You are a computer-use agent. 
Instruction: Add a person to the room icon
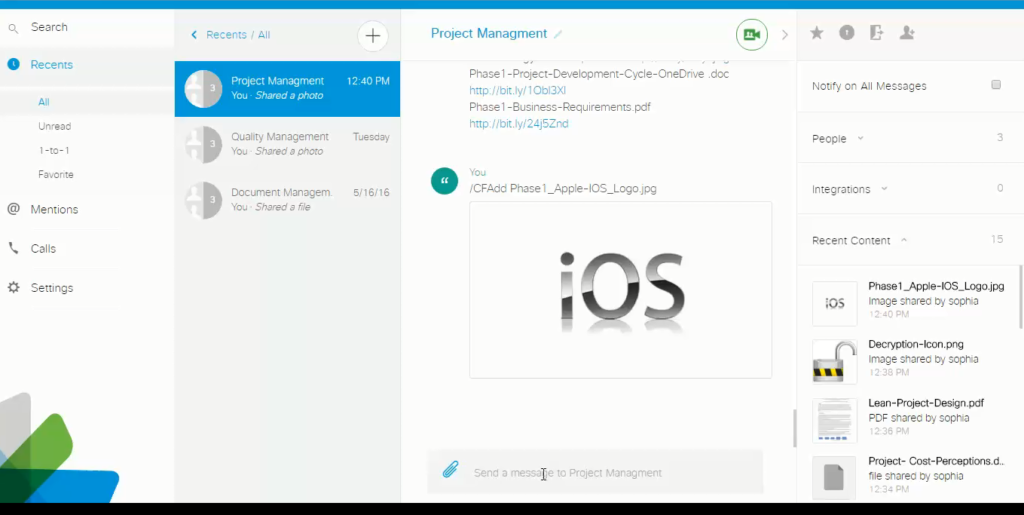[906, 33]
